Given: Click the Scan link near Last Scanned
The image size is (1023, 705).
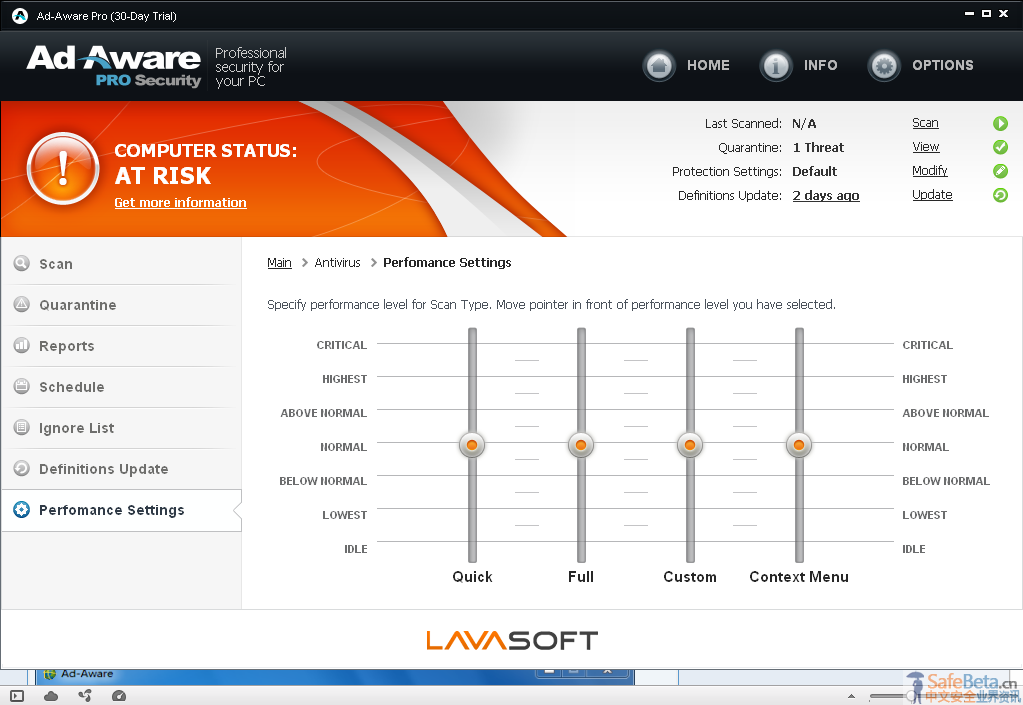Looking at the screenshot, I should click(925, 123).
